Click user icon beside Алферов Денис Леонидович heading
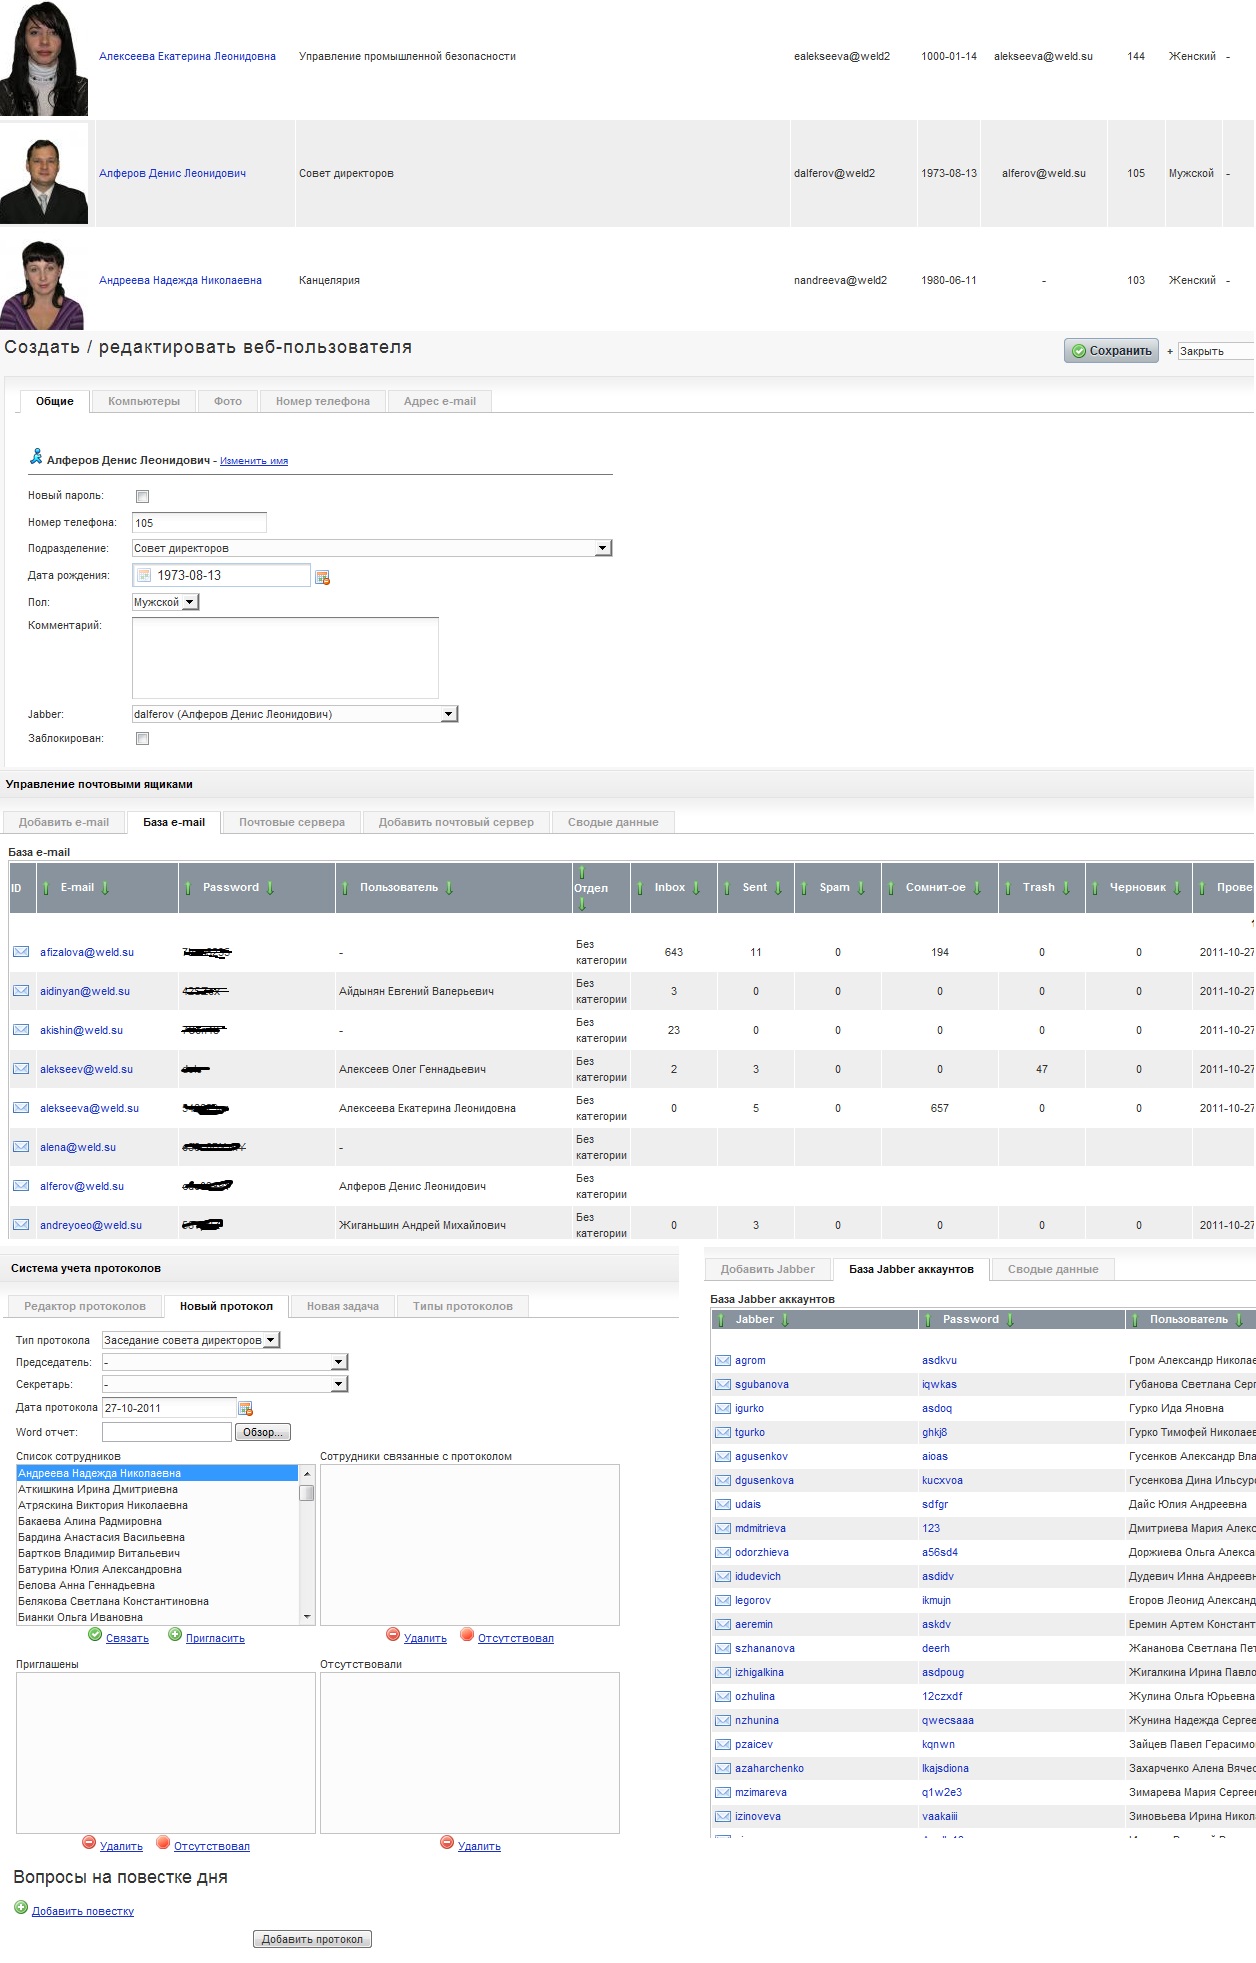This screenshot has height=1963, width=1256. [x=36, y=457]
